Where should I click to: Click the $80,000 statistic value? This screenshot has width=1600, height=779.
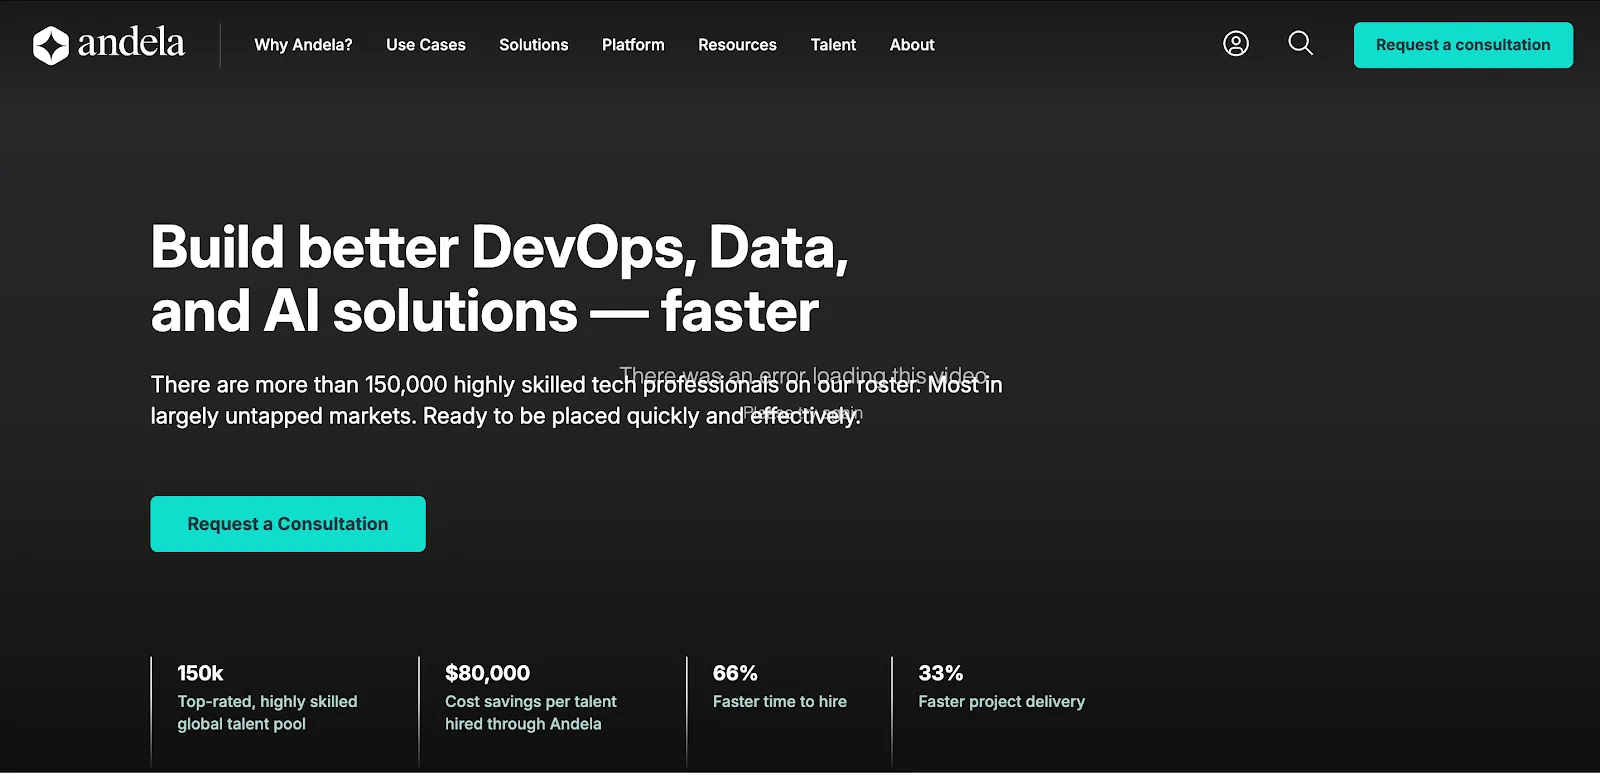point(487,673)
